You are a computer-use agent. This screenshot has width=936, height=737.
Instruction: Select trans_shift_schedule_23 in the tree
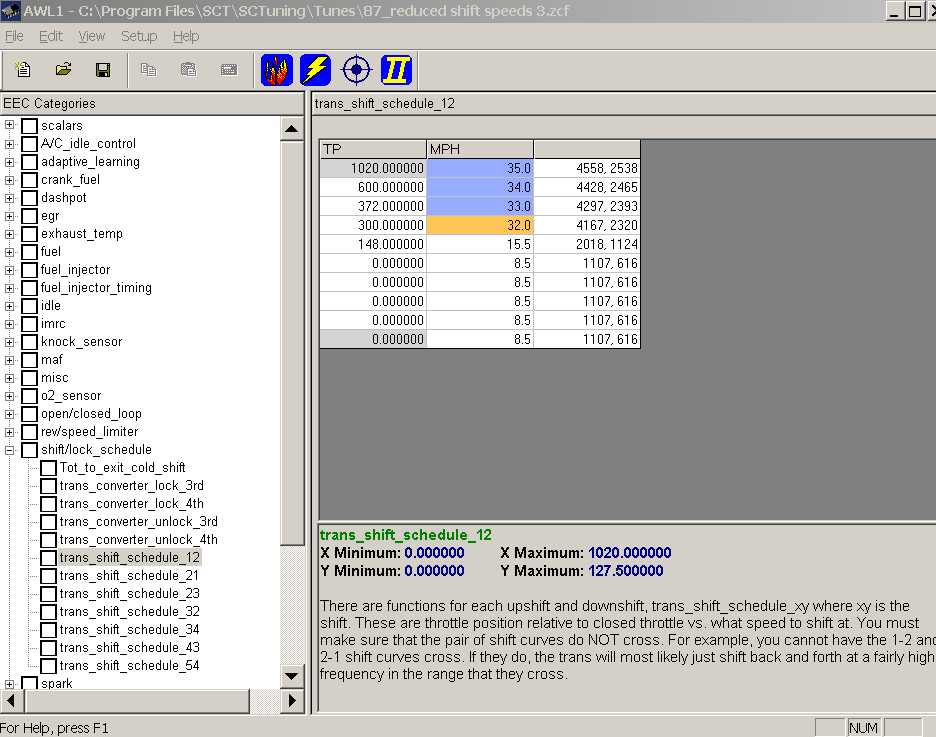[x=130, y=594]
